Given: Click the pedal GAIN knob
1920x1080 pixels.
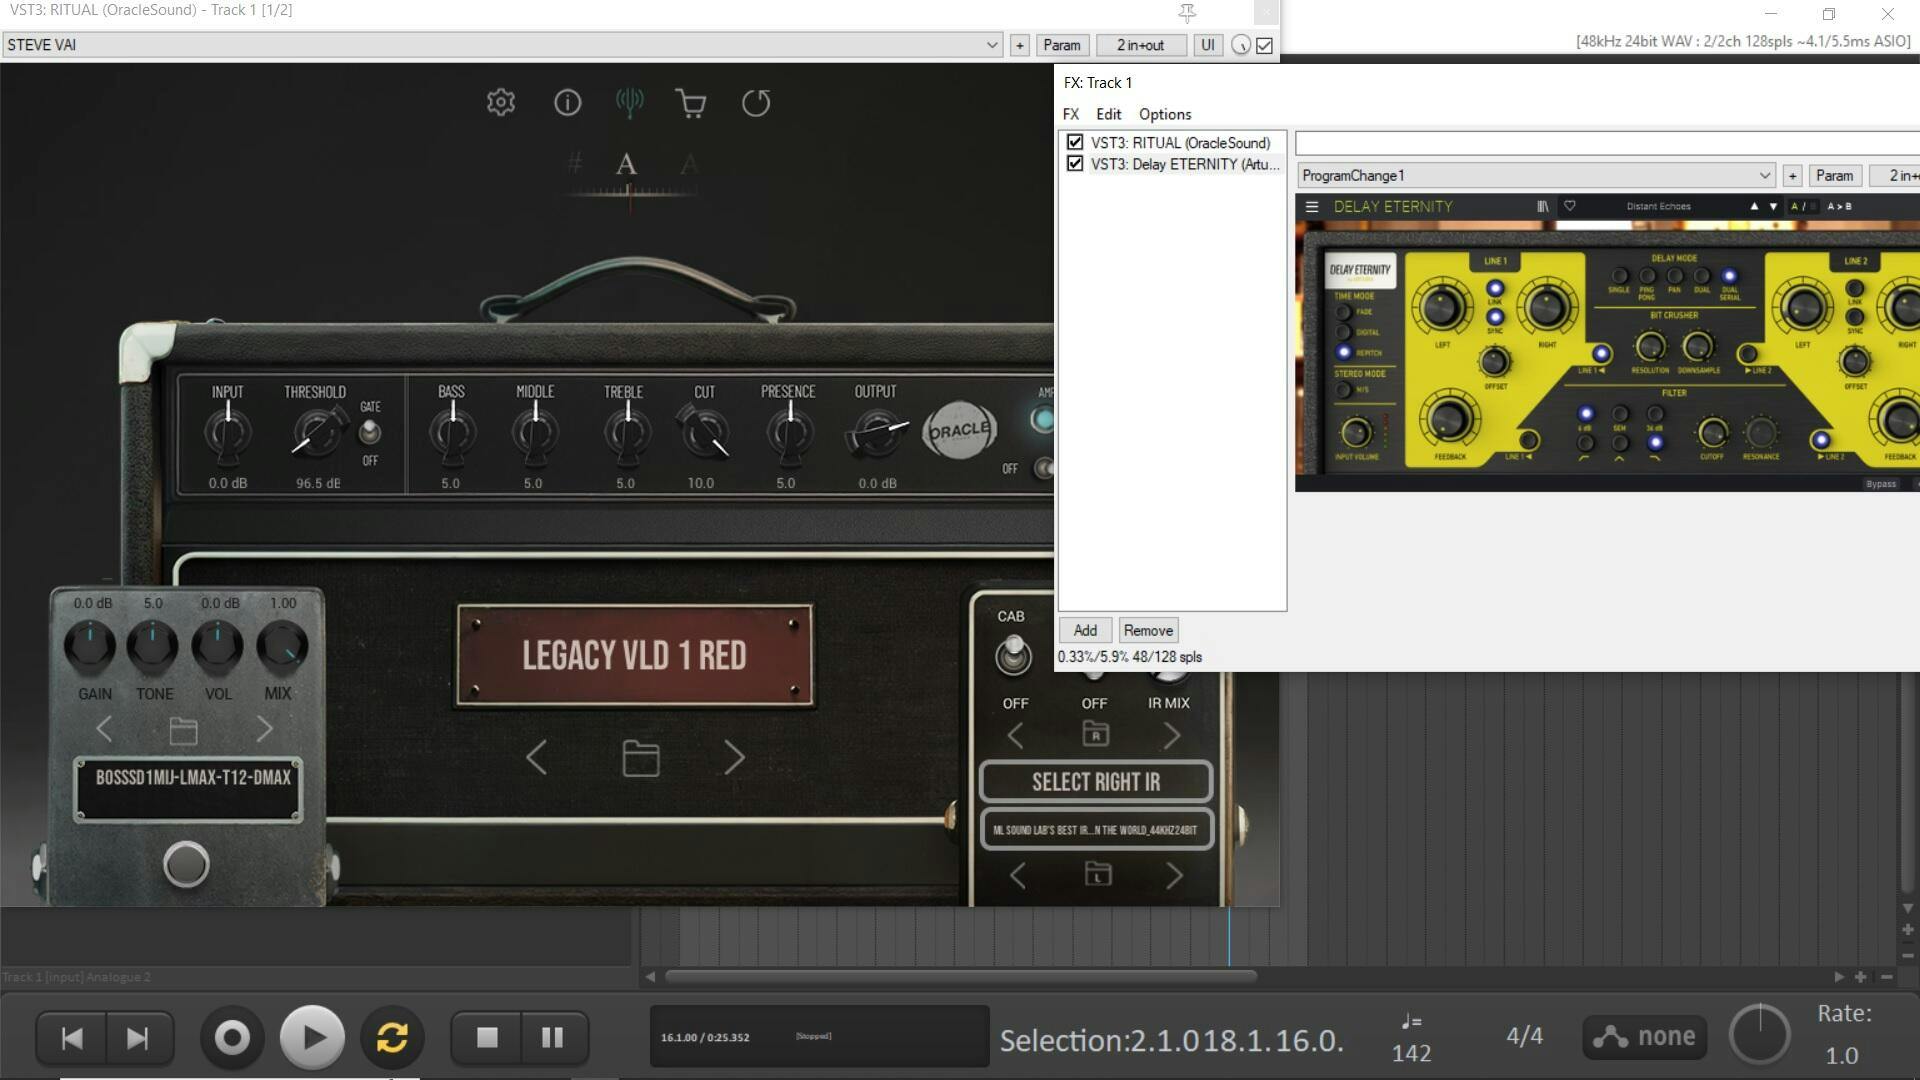Looking at the screenshot, I should (90, 646).
